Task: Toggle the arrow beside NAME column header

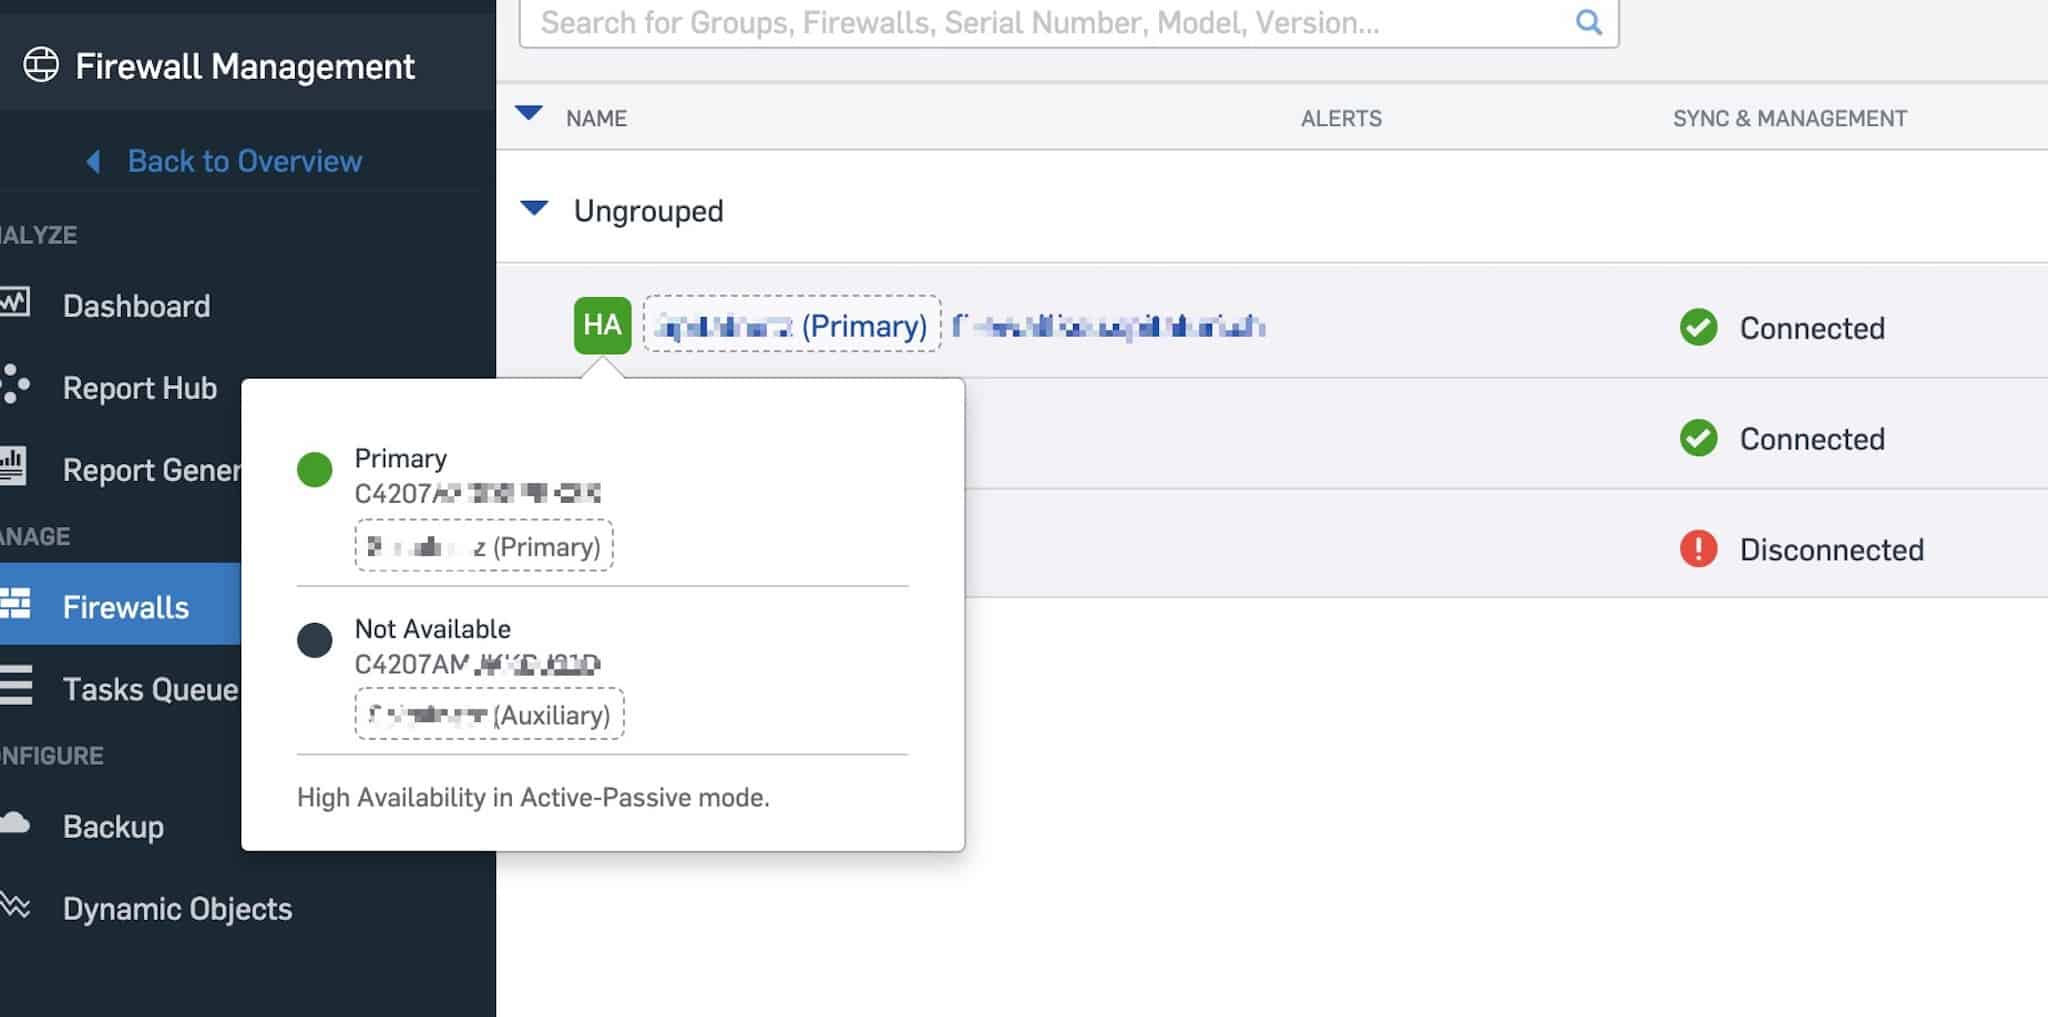Action: 529,113
